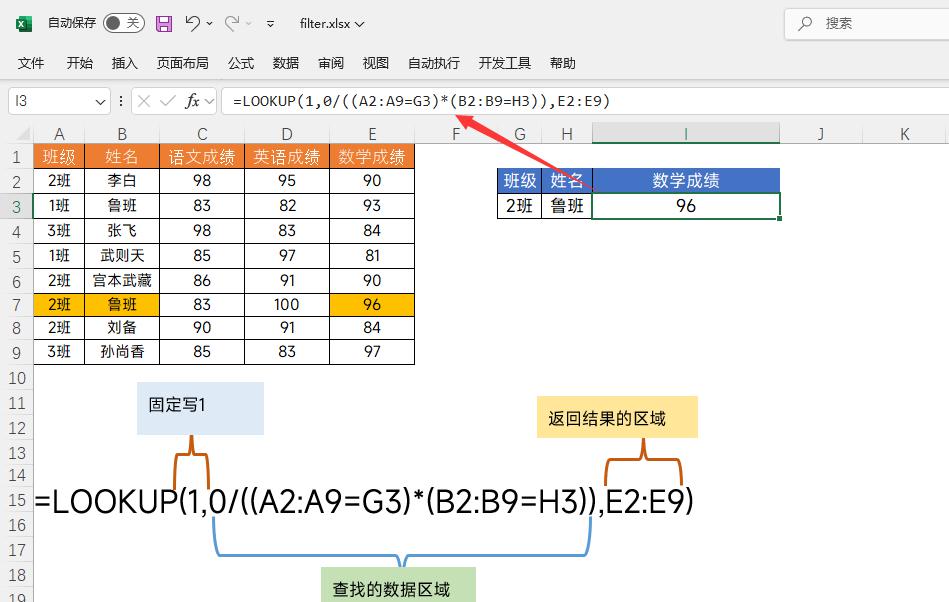Image resolution: width=949 pixels, height=602 pixels.
Task: Click header cell 英语成绩
Action: click(x=287, y=157)
